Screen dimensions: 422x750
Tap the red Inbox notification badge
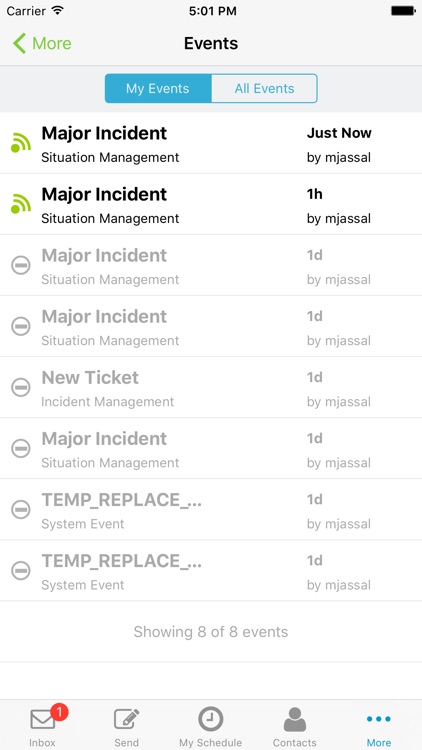(59, 713)
